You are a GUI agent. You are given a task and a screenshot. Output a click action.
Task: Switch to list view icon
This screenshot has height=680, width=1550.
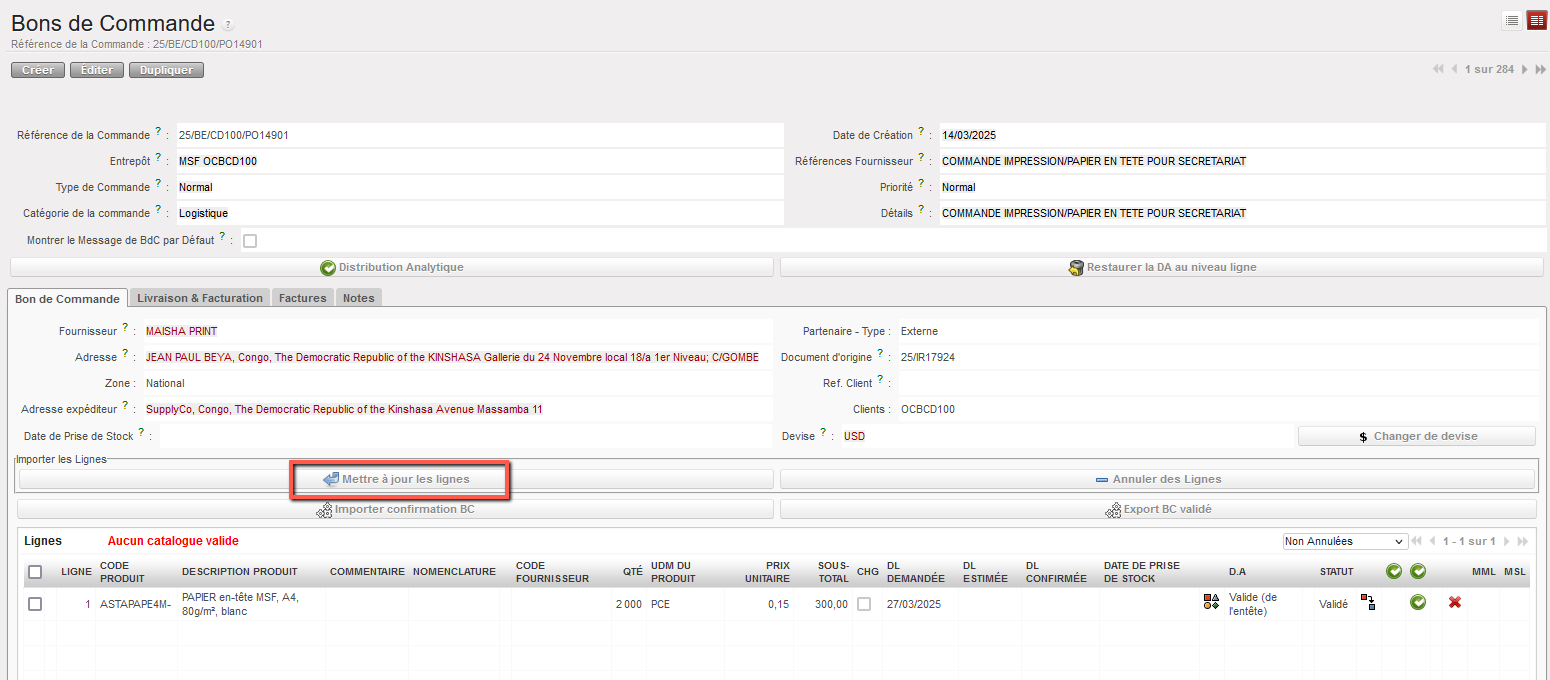click(1512, 21)
